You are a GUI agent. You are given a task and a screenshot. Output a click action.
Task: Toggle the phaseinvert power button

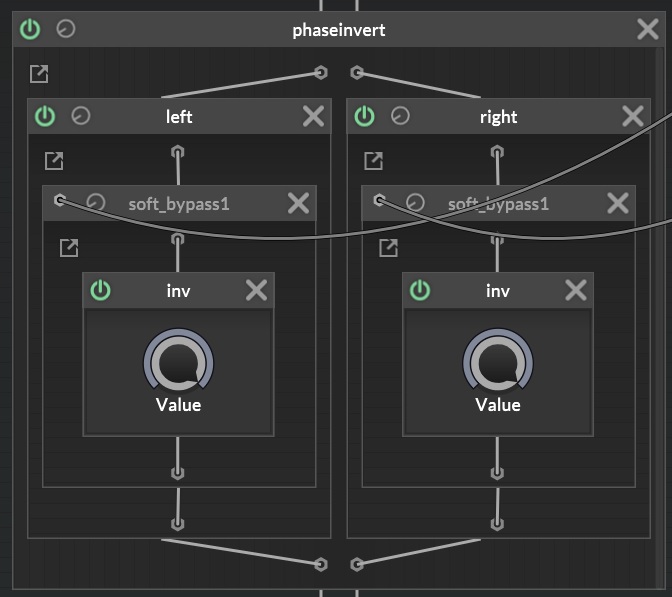pyautogui.click(x=30, y=29)
